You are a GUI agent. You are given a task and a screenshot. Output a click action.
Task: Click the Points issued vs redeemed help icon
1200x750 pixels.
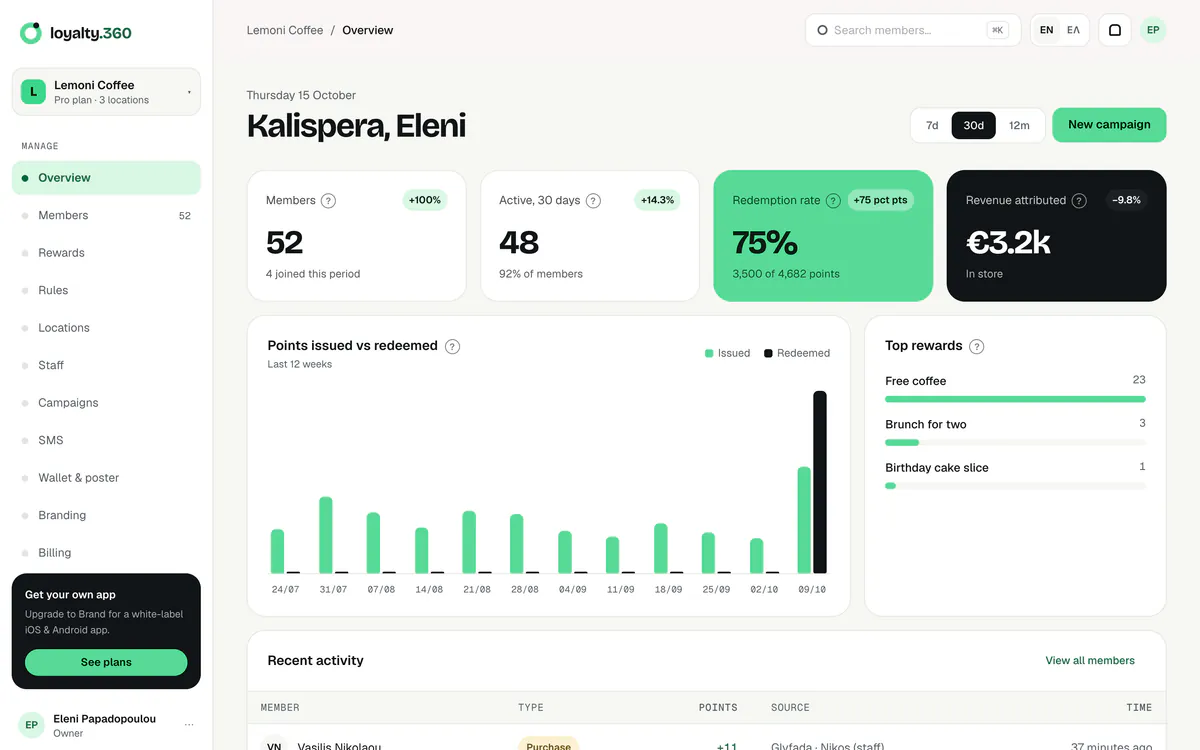click(452, 346)
